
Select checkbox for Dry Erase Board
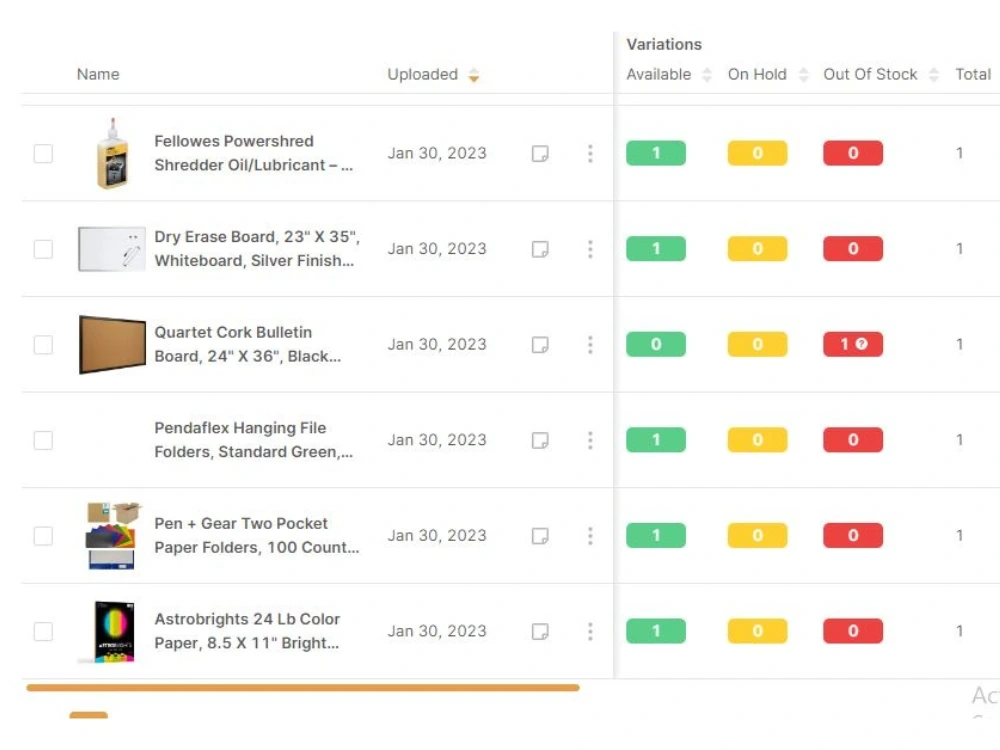[43, 249]
